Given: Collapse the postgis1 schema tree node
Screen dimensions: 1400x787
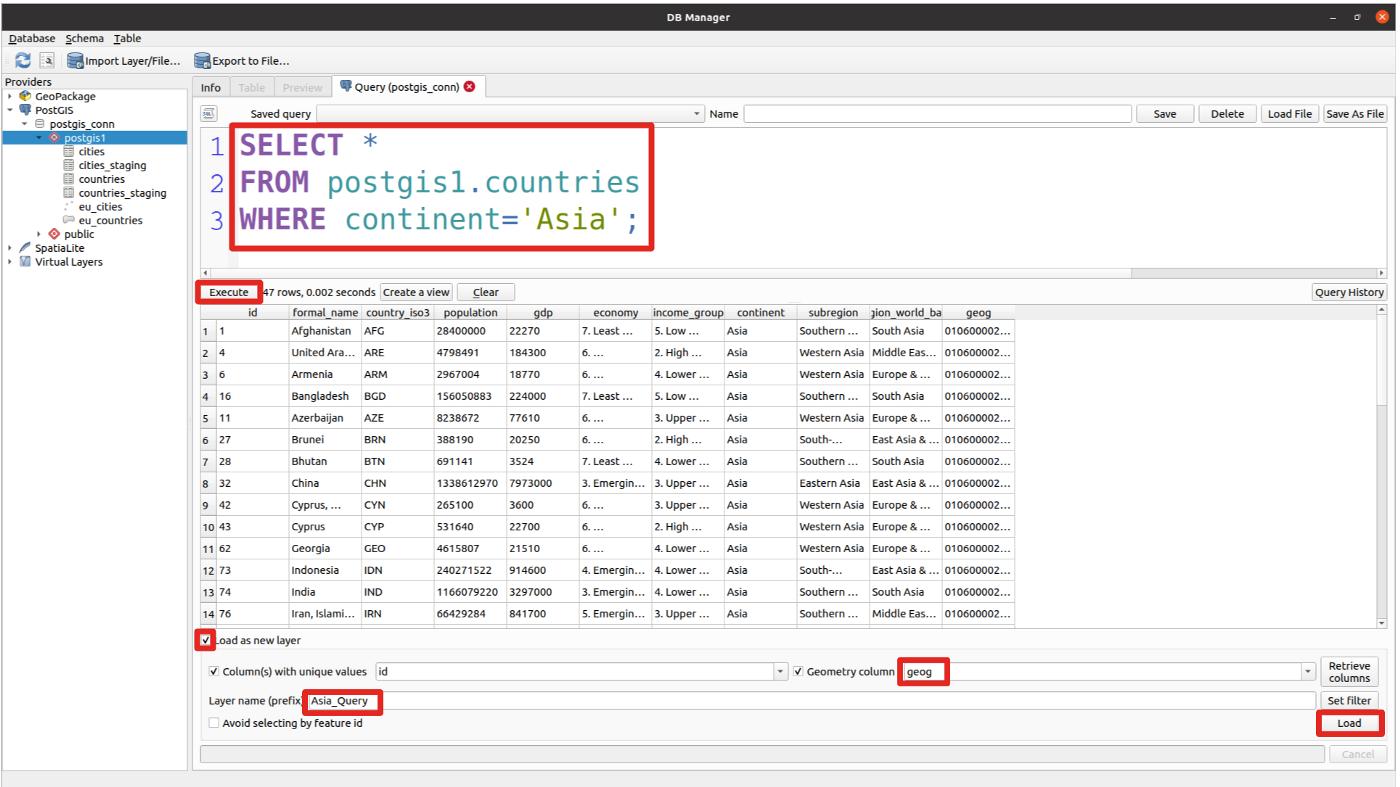Looking at the screenshot, I should tap(37, 137).
